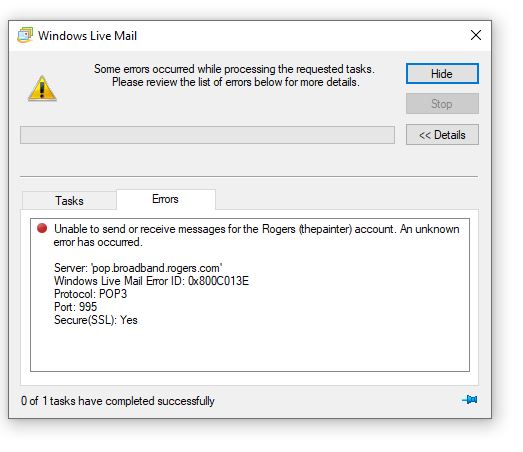Click the red error bullet icon

pyautogui.click(x=42, y=228)
